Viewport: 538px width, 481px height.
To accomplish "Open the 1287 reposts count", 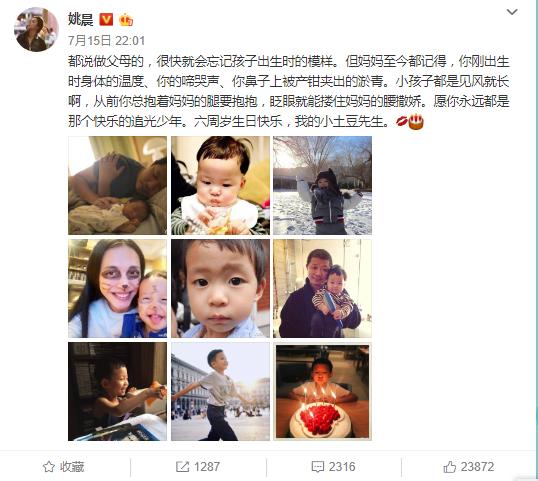I will tap(207, 467).
